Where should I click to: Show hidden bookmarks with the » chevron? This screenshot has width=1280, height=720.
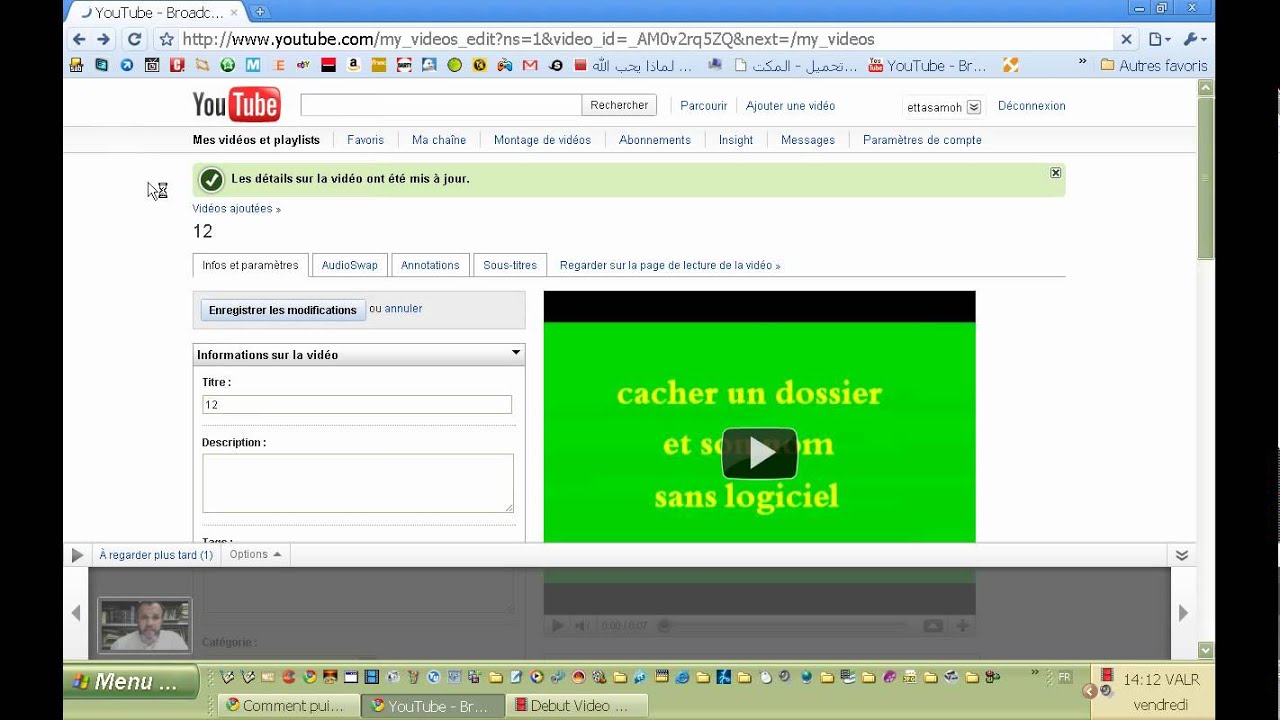[x=1082, y=63]
